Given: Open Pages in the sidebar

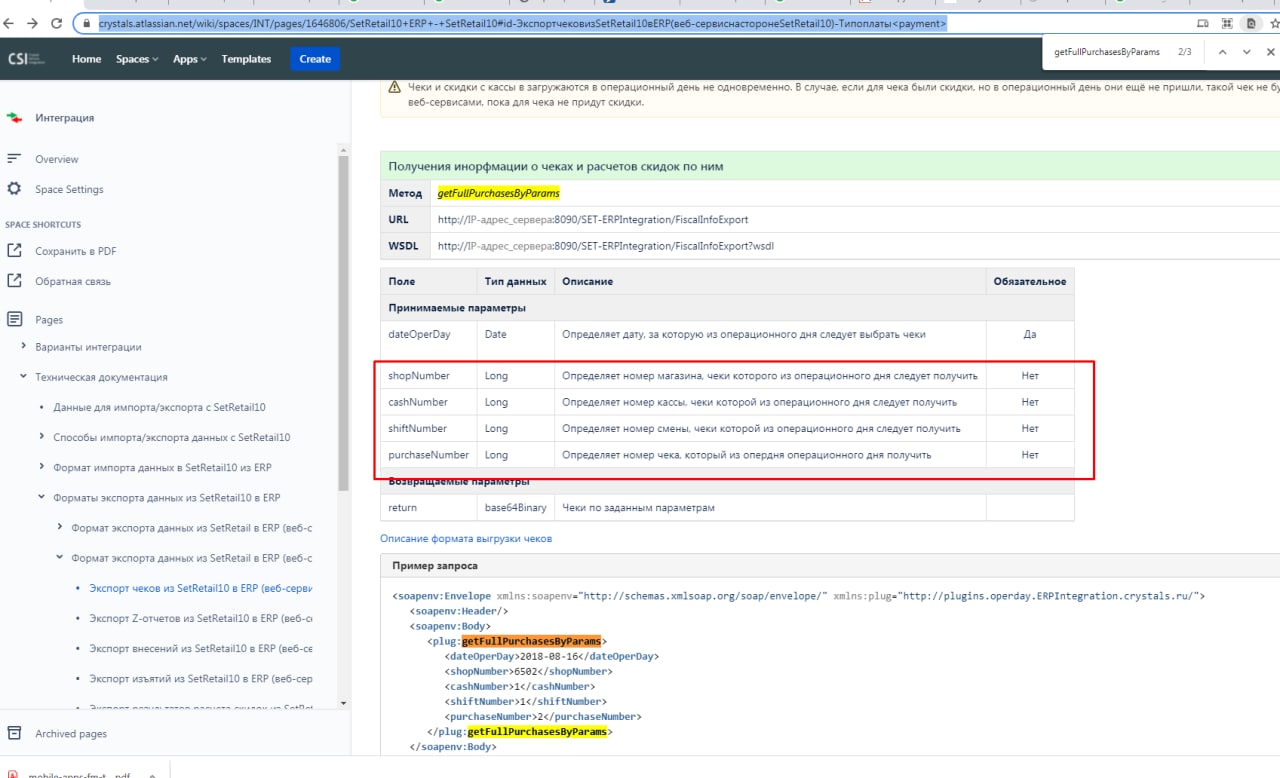Looking at the screenshot, I should [49, 320].
